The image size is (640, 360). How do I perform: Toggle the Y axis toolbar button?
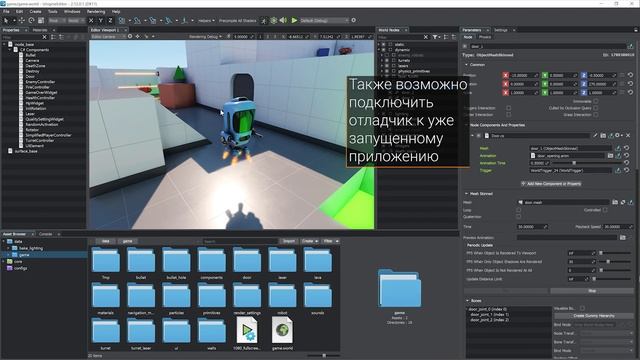[x=101, y=20]
